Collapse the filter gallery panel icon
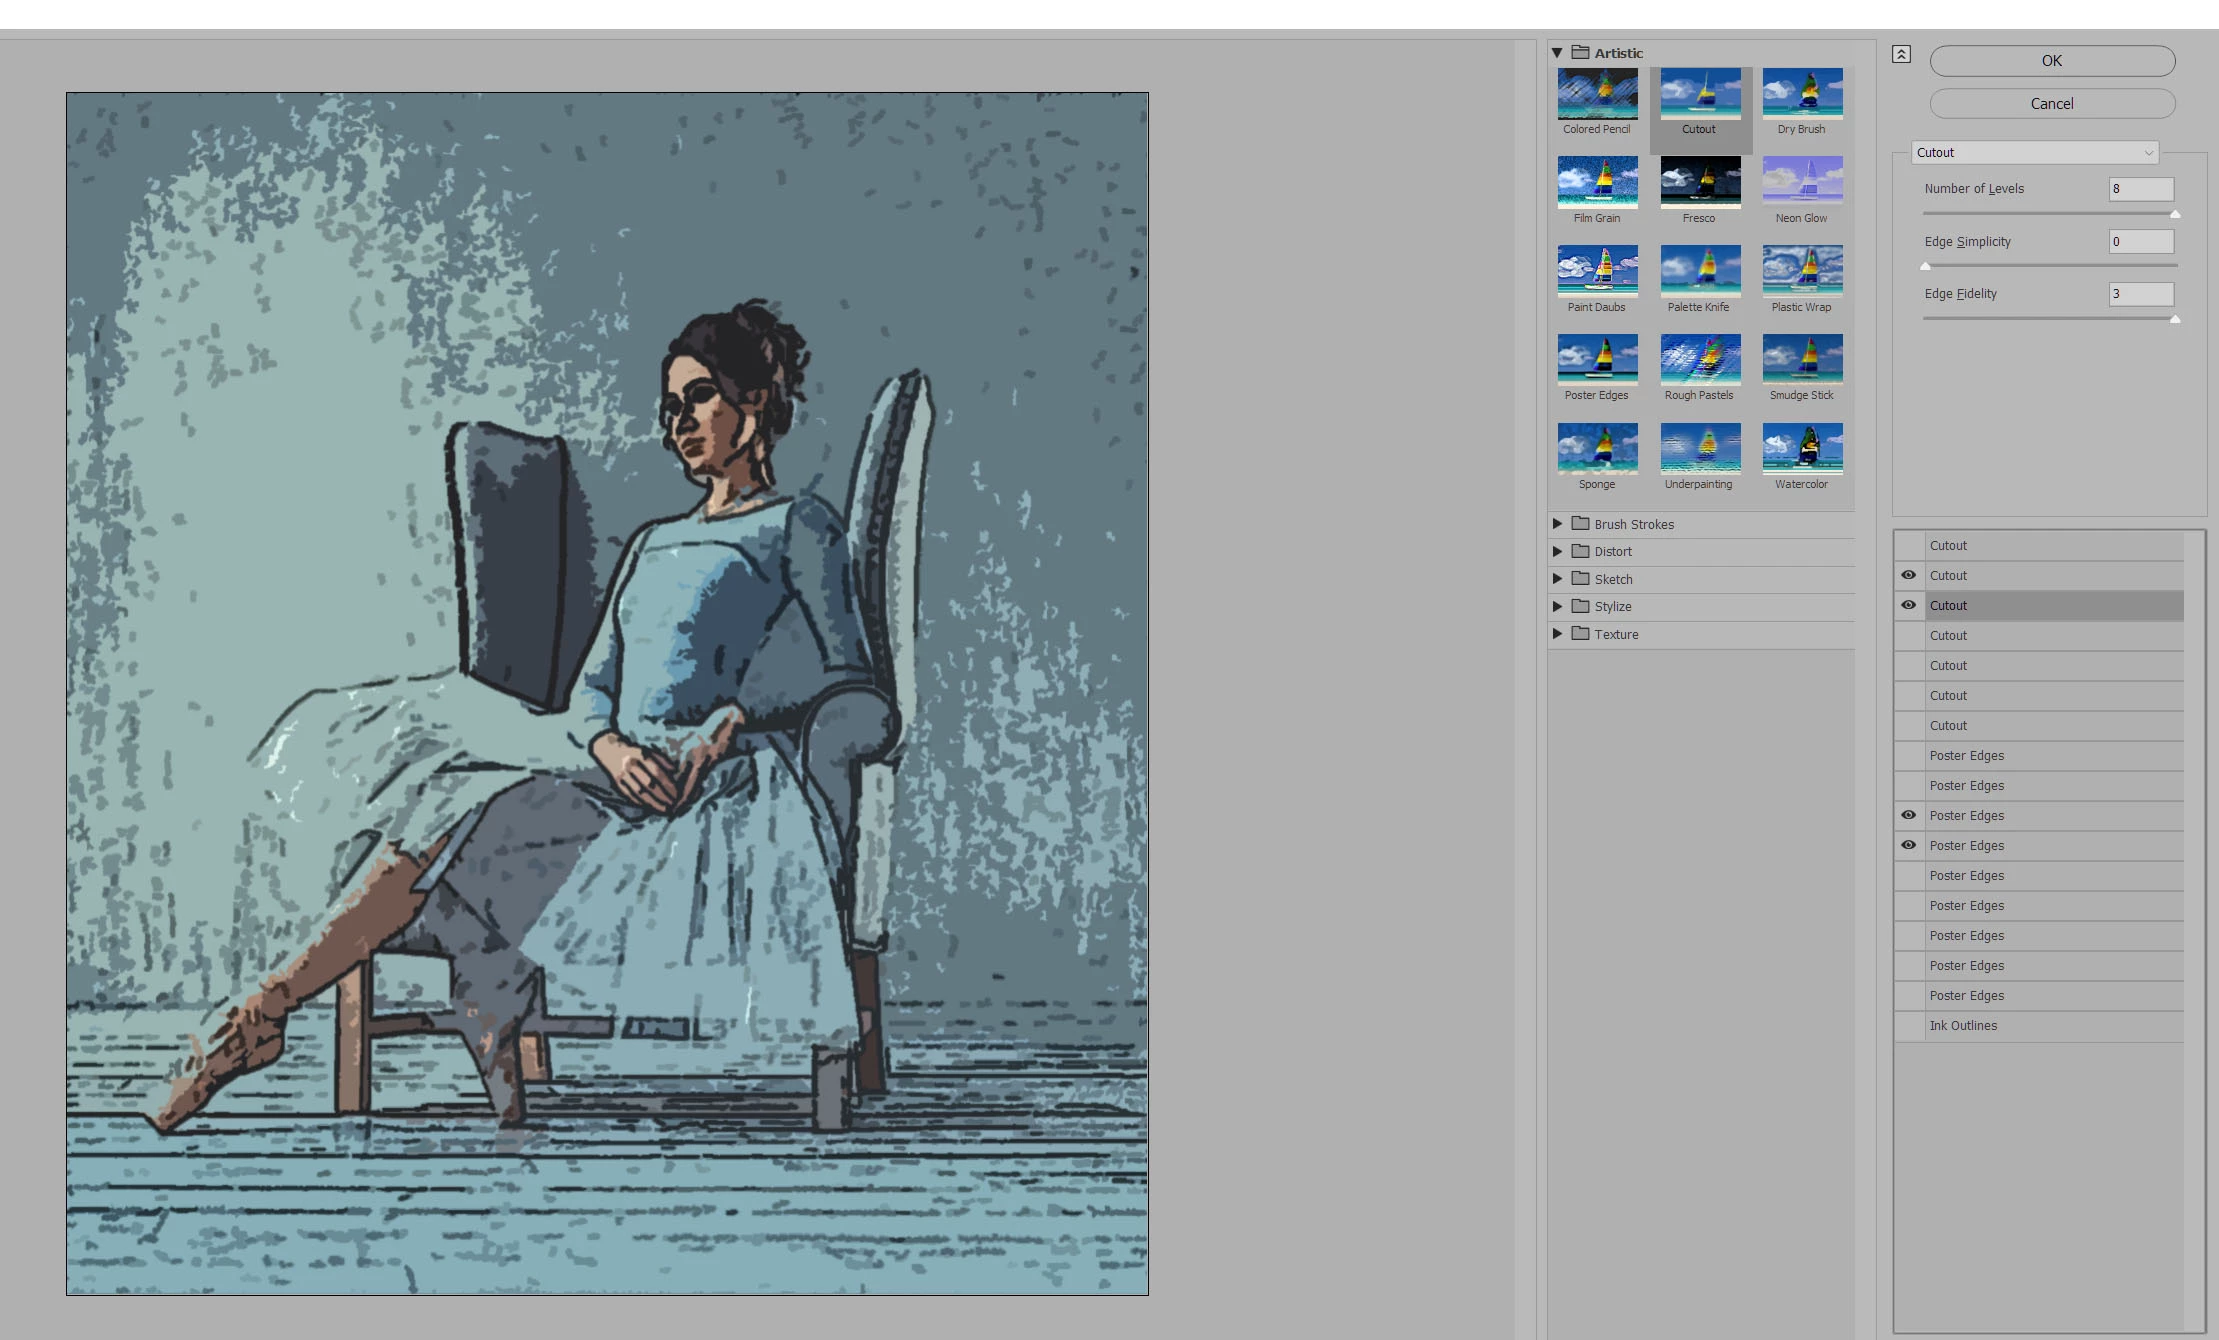 click(1901, 55)
